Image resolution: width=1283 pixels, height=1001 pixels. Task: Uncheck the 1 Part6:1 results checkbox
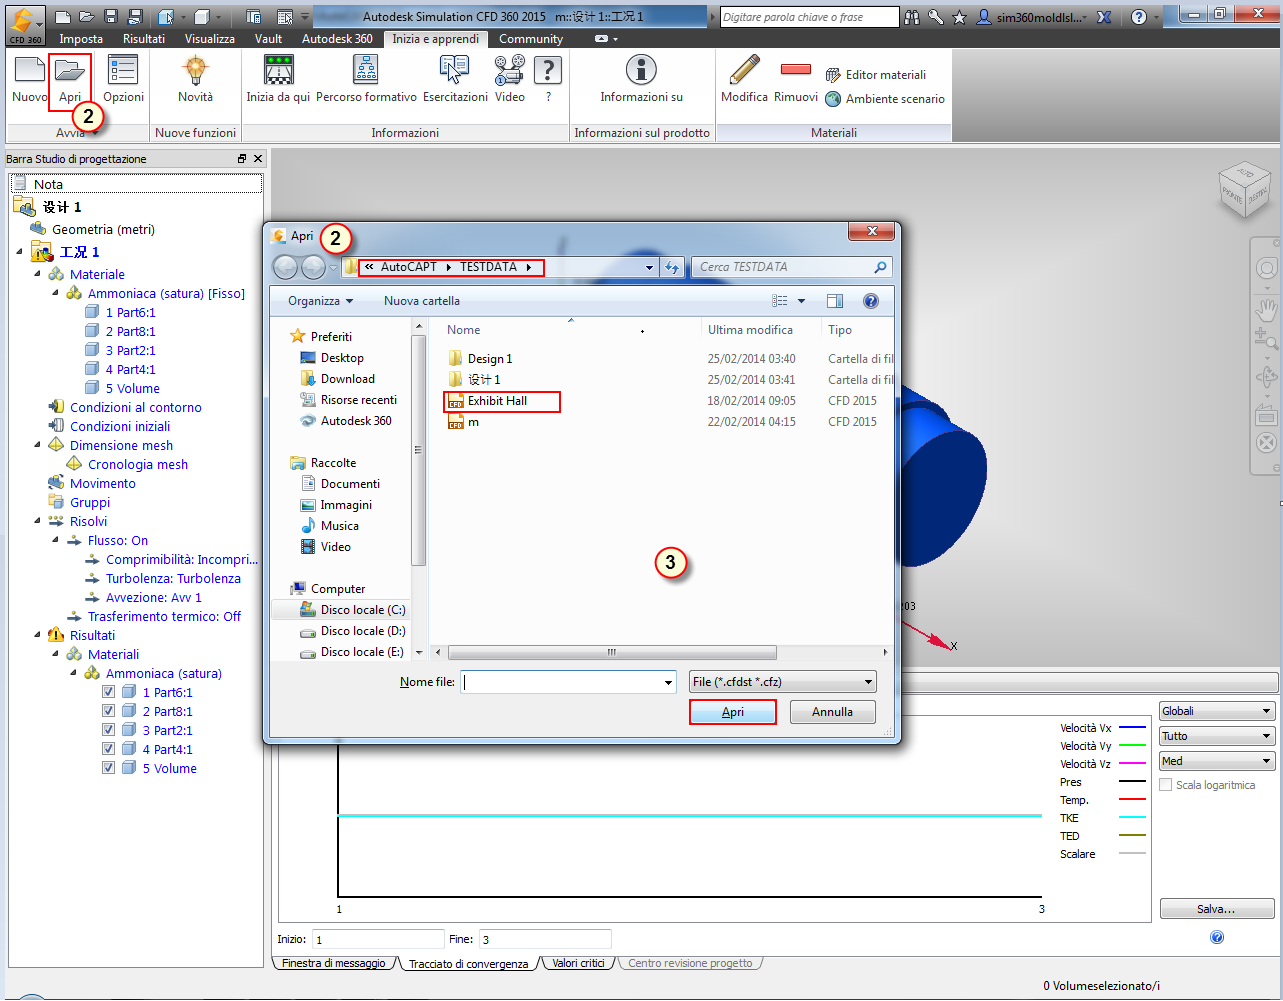[109, 692]
